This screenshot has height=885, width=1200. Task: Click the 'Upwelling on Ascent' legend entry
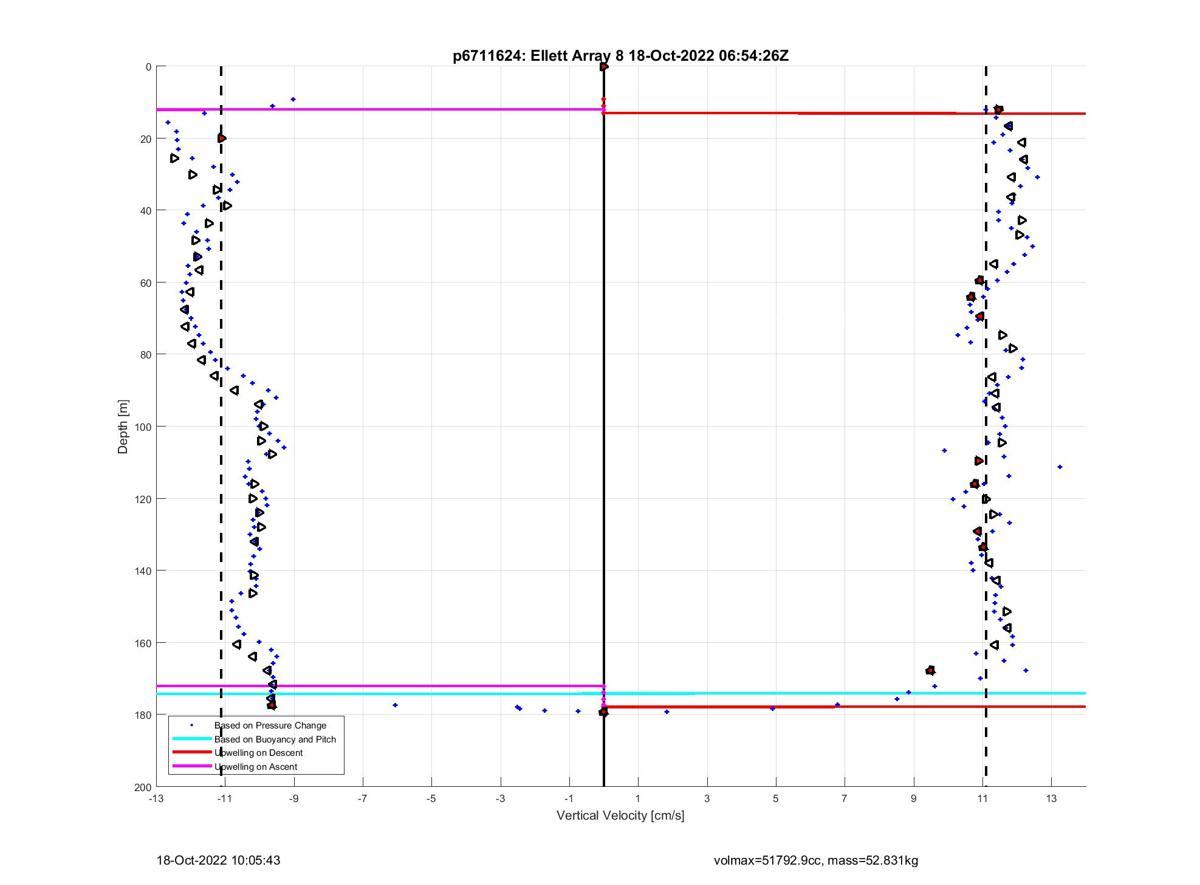point(255,766)
